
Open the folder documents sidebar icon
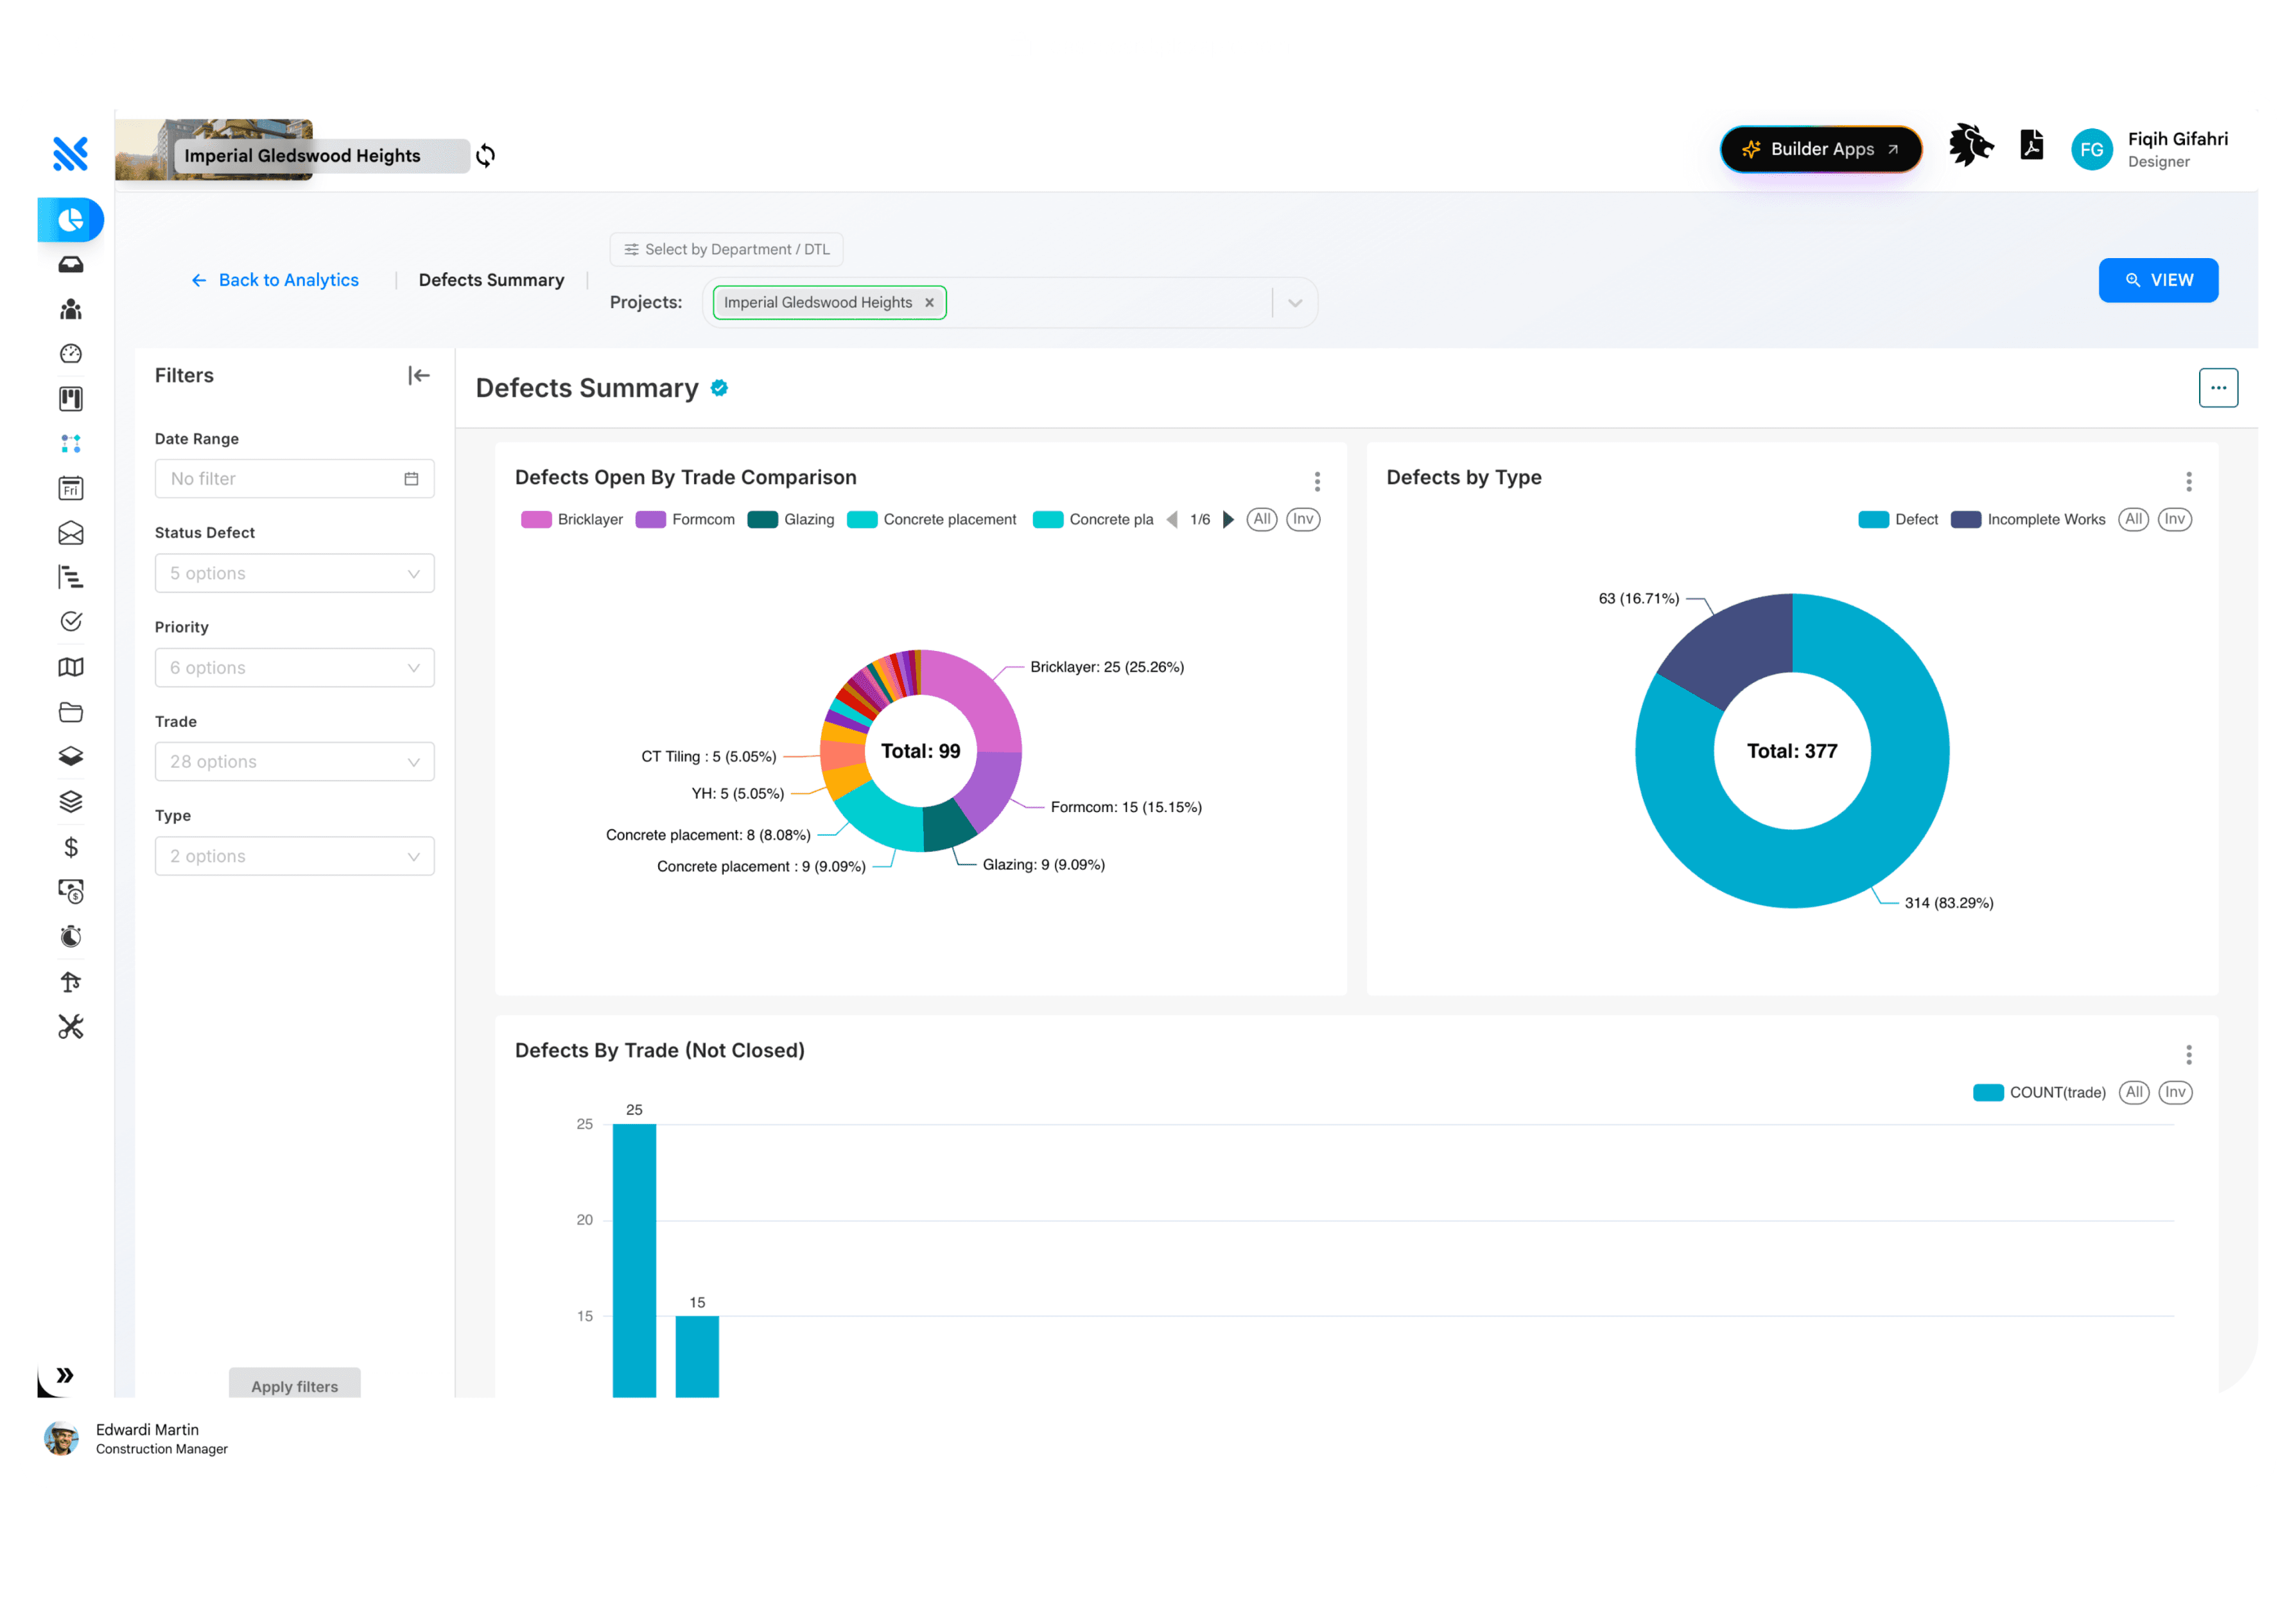[71, 712]
